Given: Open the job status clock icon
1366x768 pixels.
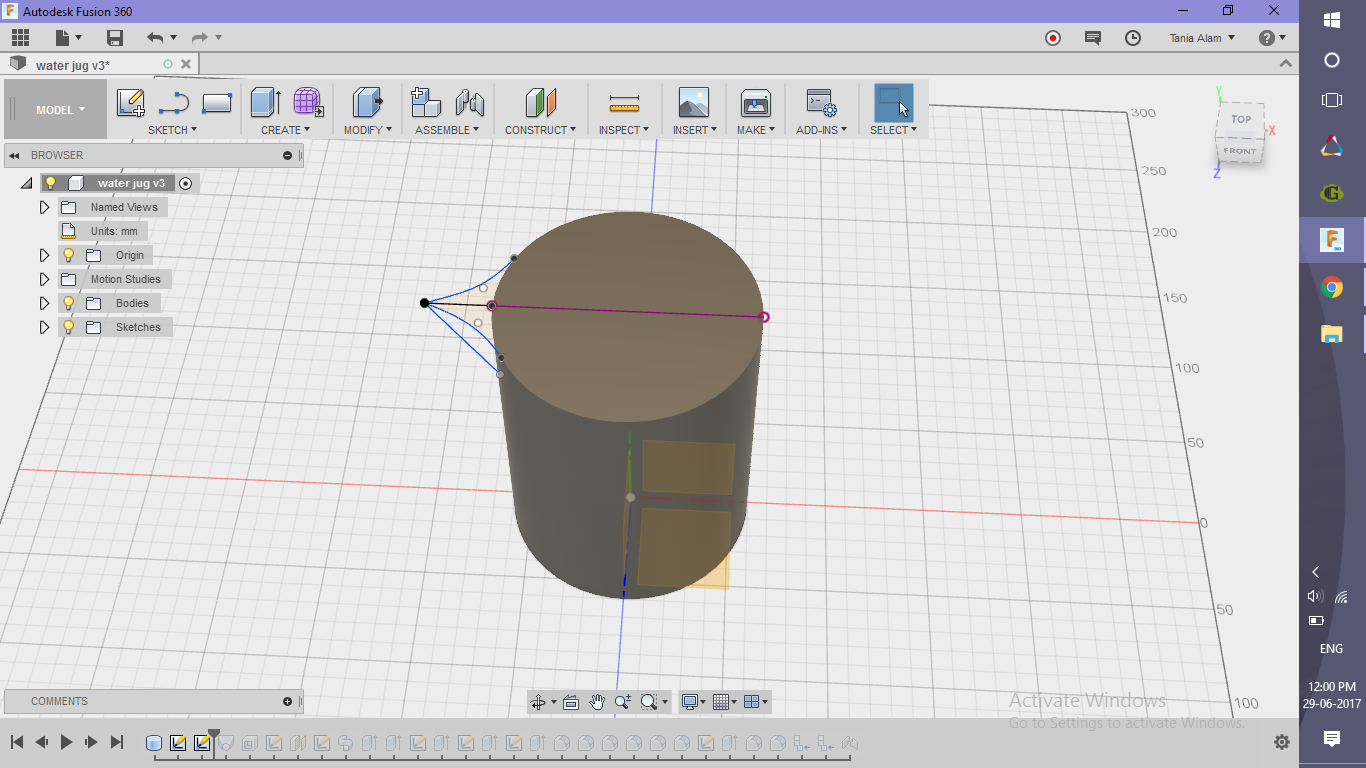Looking at the screenshot, I should tap(1132, 38).
